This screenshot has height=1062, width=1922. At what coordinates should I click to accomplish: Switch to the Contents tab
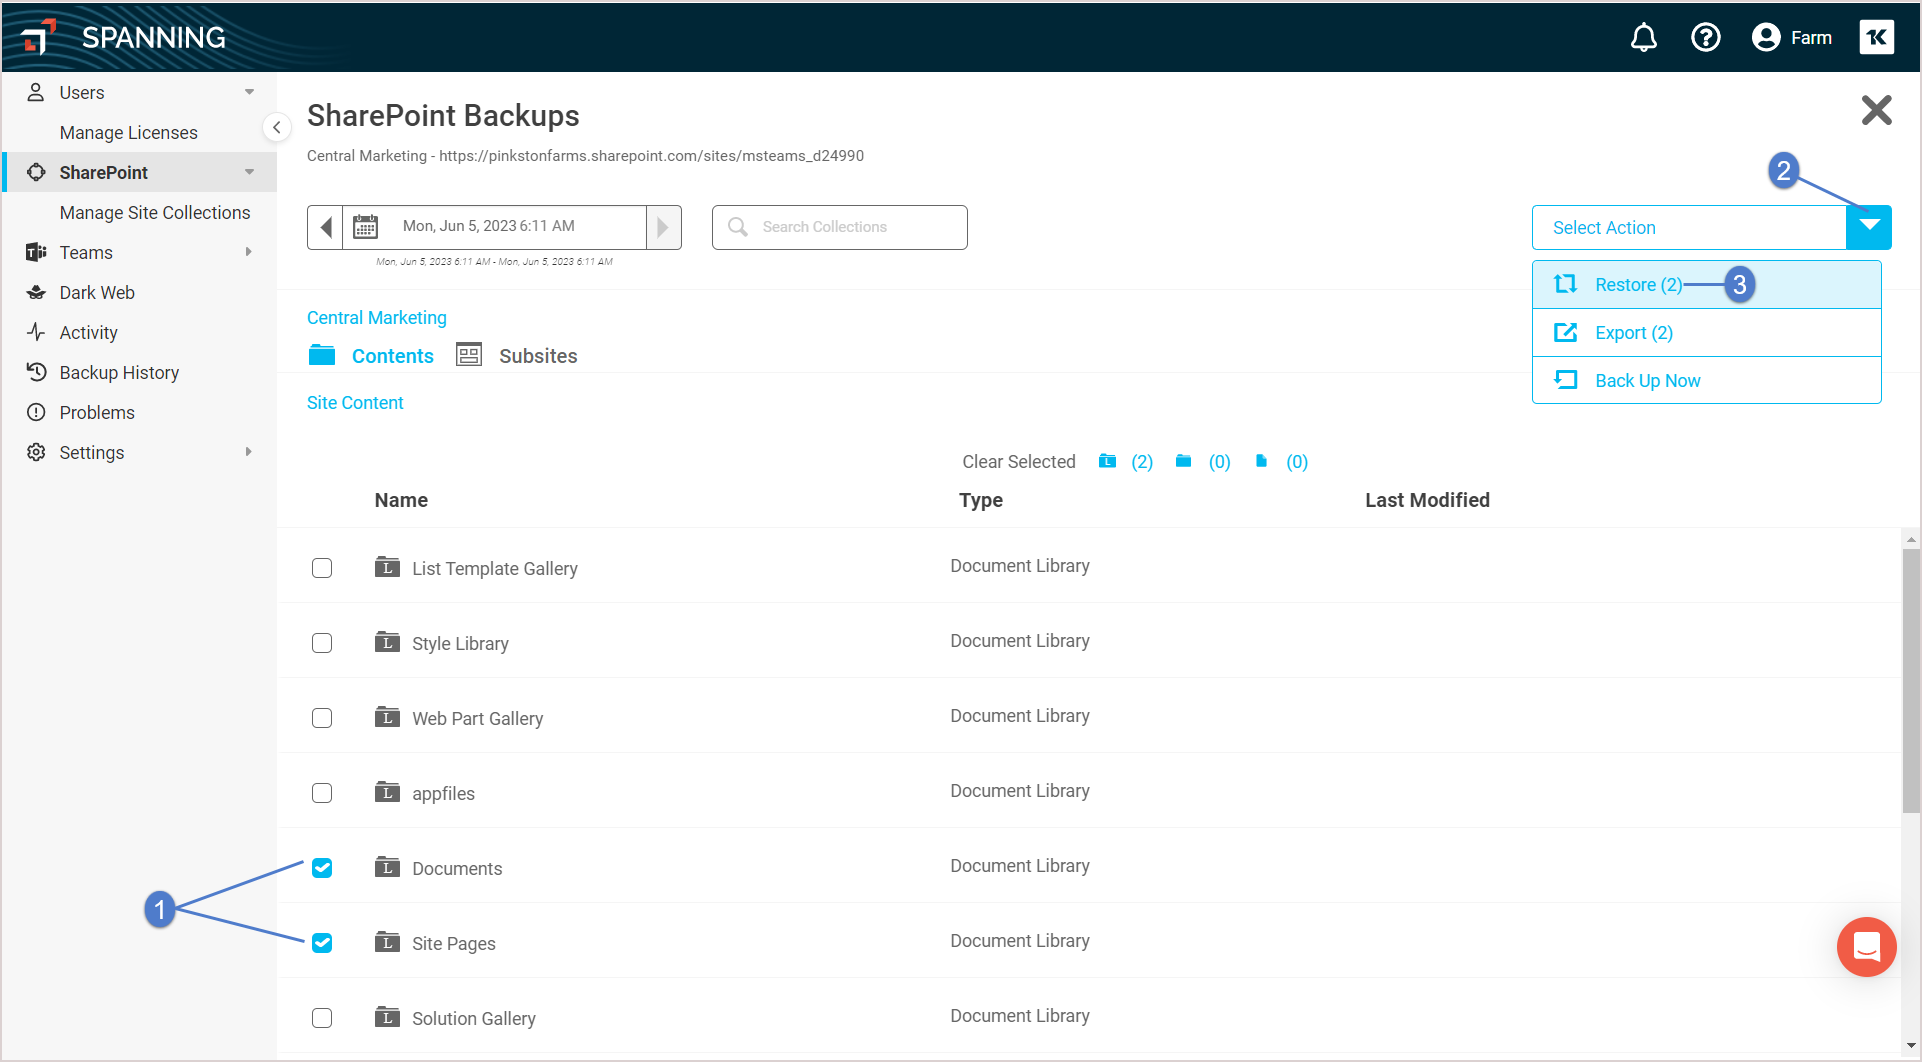point(393,356)
